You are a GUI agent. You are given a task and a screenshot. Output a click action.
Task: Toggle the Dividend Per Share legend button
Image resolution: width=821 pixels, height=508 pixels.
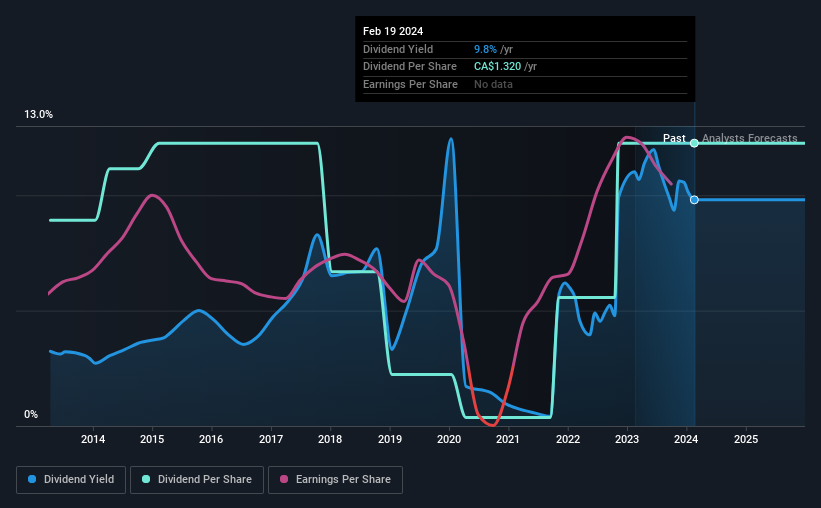pos(197,480)
